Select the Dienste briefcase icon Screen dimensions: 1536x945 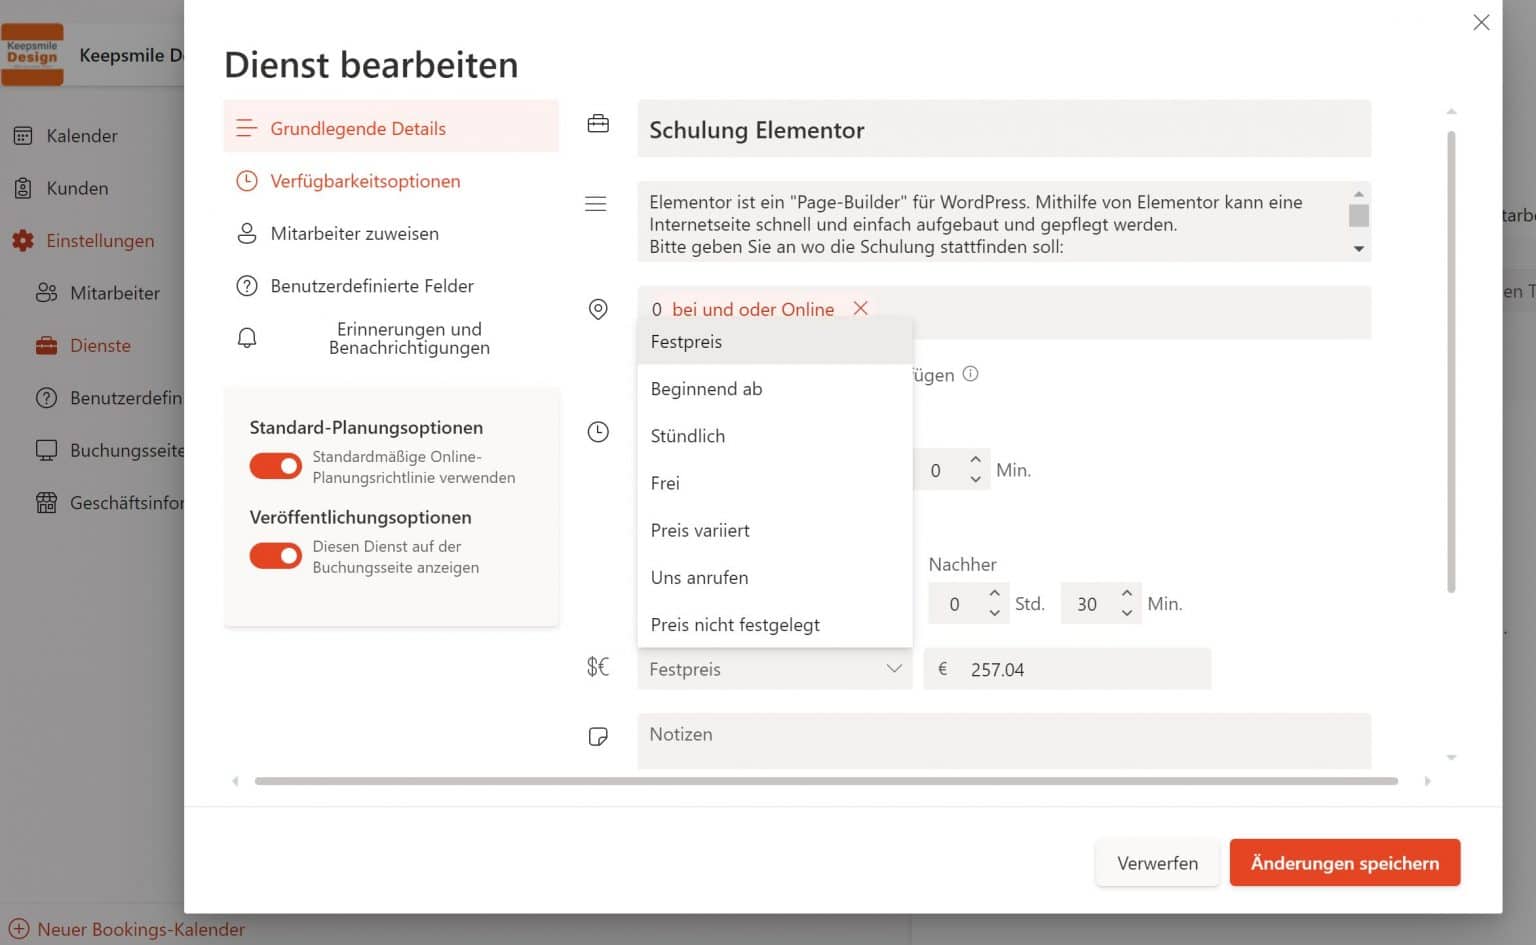coord(46,346)
